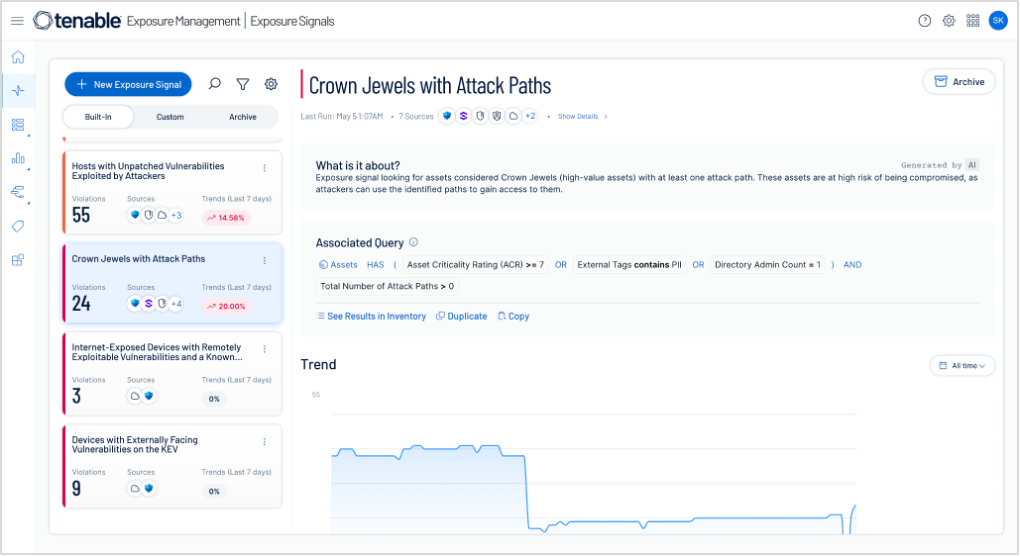Viewport: 1020px width, 556px height.
Task: Click Associated Query info icon
Action: pos(414,243)
